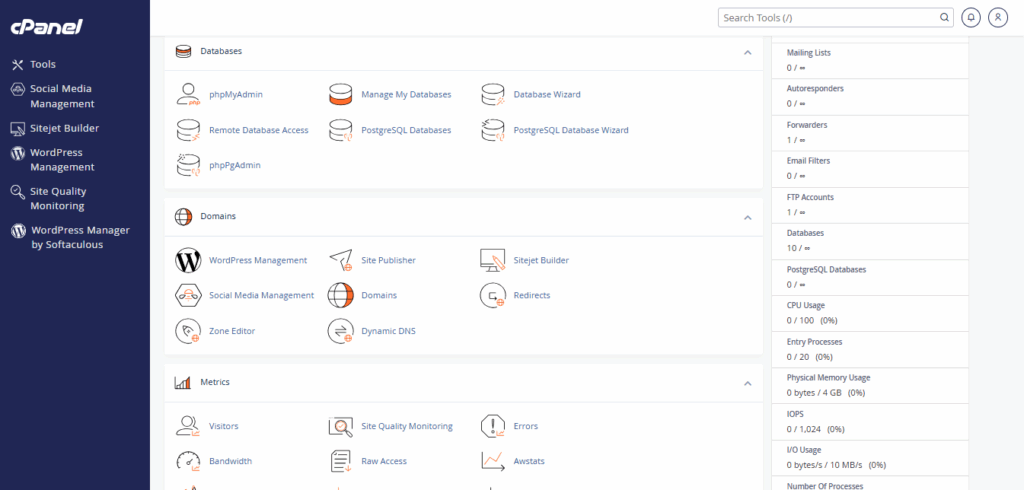Click the IOPS statistic label

coord(795,415)
